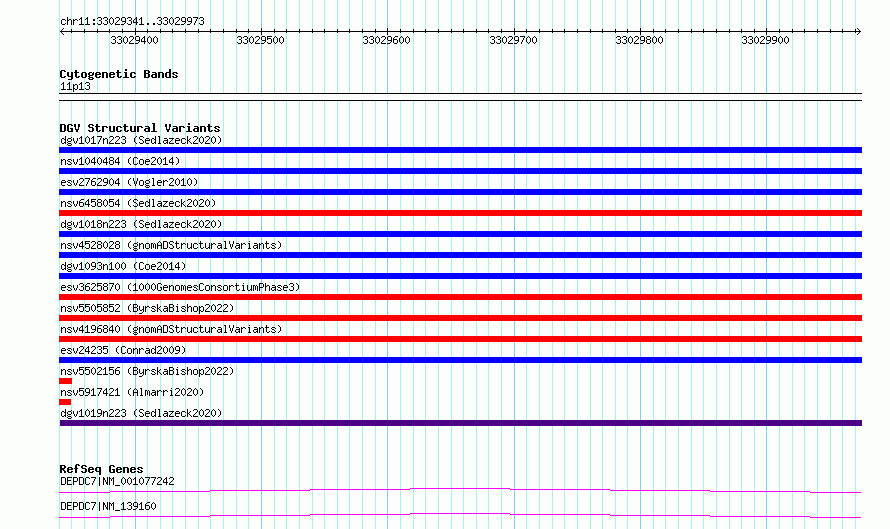The width and height of the screenshot is (890, 529).
Task: Click the dgv1093n100 (Coe2014) label
Action: pos(123,266)
